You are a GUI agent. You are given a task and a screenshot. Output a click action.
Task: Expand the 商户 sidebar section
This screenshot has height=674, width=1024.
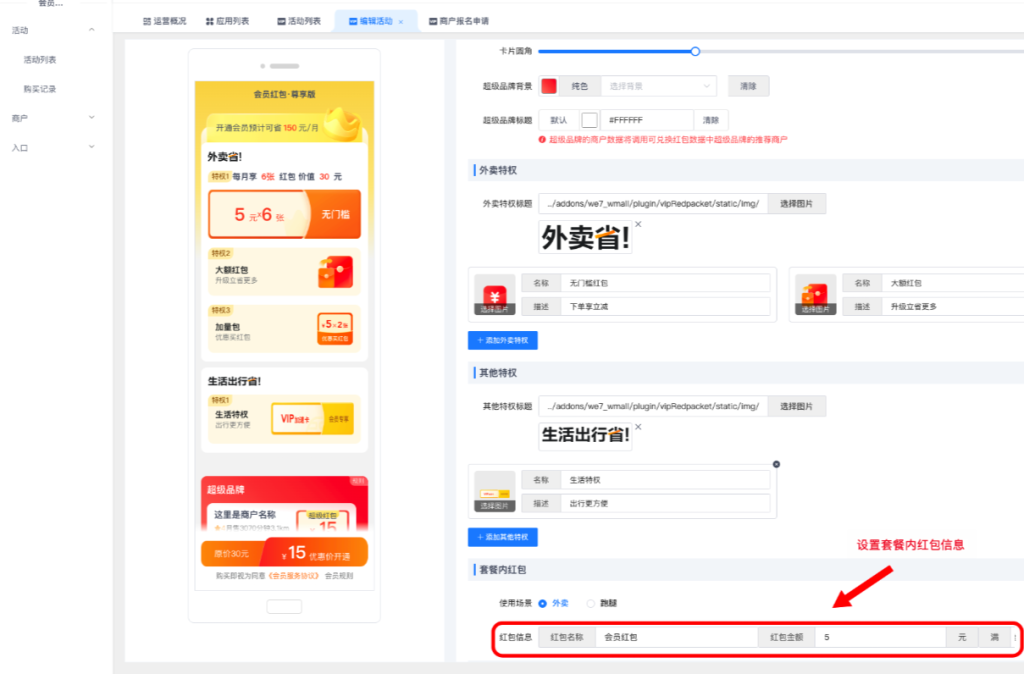click(x=92, y=118)
